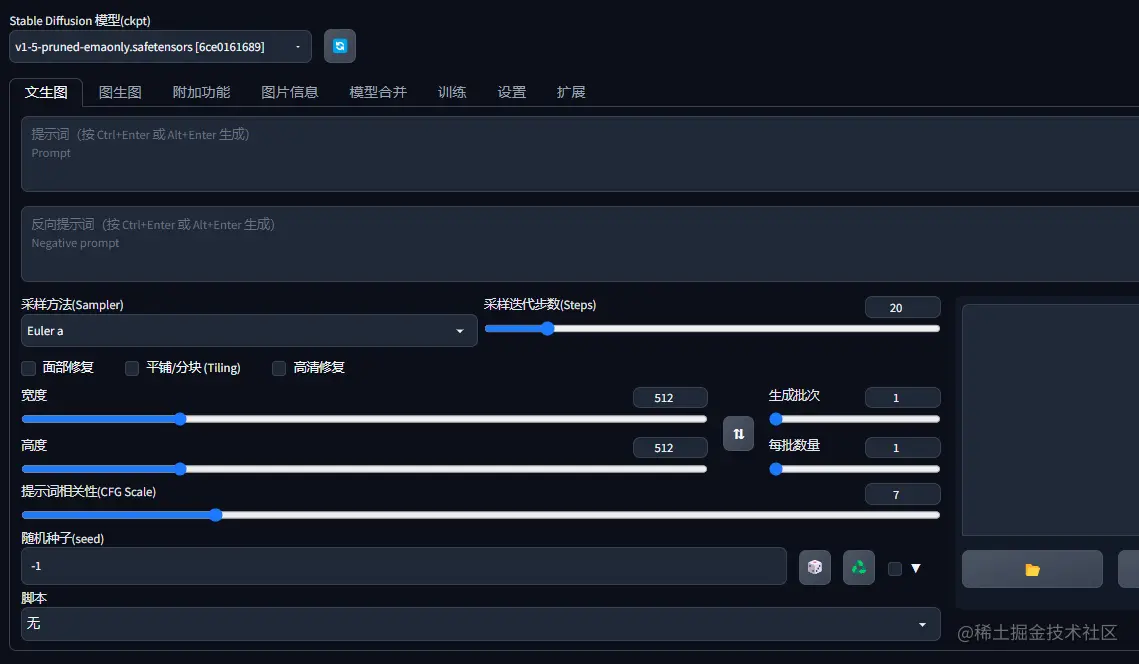The image size is (1139, 664).
Task: Click the 生成批次 number field
Action: pos(902,397)
